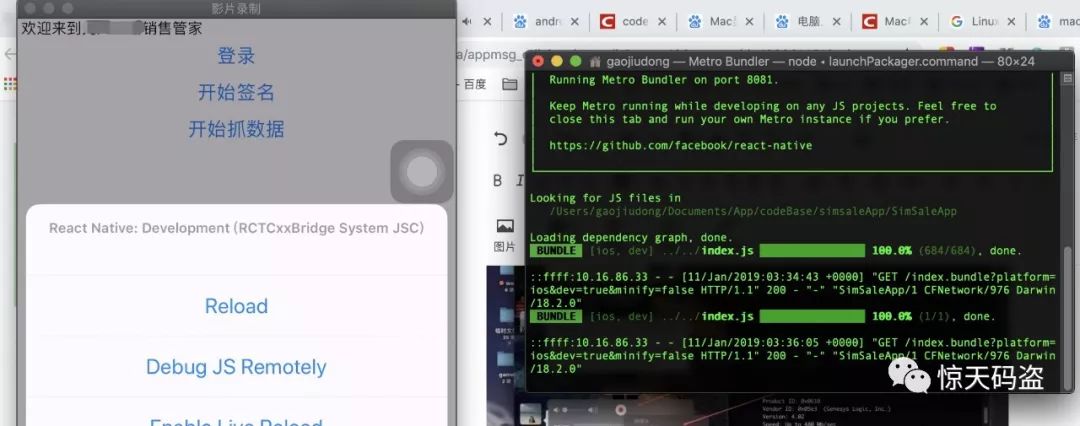Click the muted speaker icon on browser tab
1080x426 pixels.
coord(467,21)
